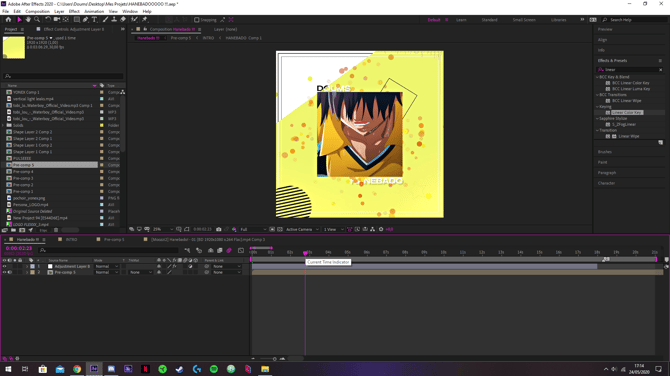Open Reset Exposure icon in viewer
This screenshot has height=376, width=670.
click(381, 229)
